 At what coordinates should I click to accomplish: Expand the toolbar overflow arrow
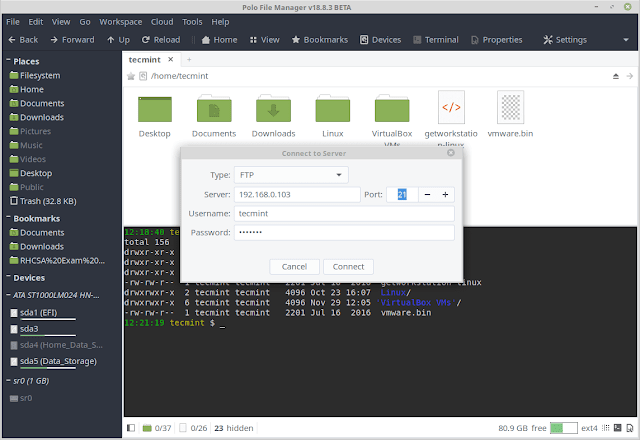626,40
